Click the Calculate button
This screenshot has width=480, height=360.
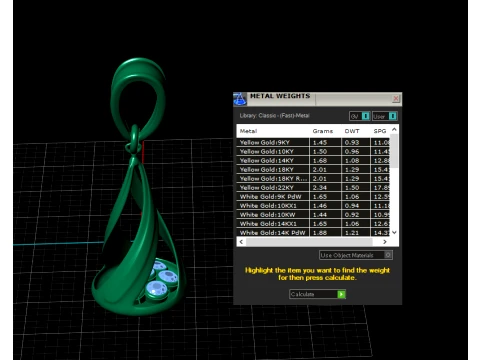[317, 294]
